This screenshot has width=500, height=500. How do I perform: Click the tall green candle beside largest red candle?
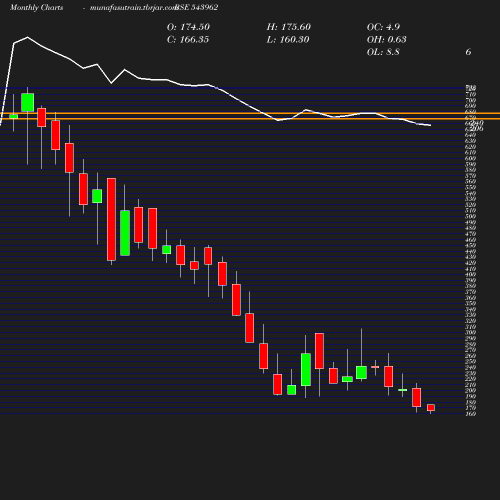tap(125, 233)
